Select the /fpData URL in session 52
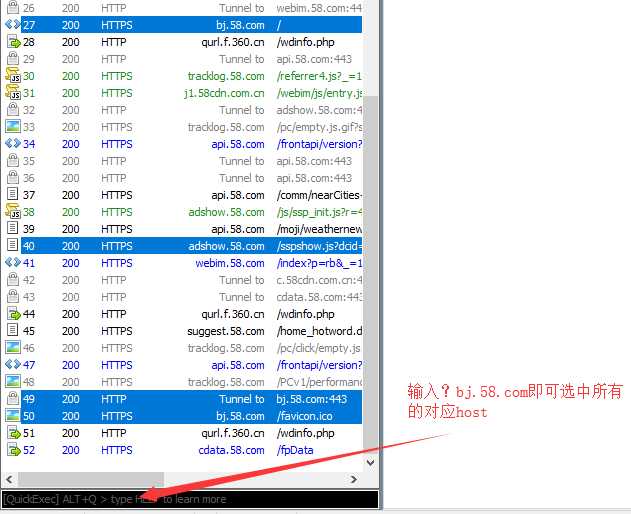631x514 pixels. pos(295,450)
